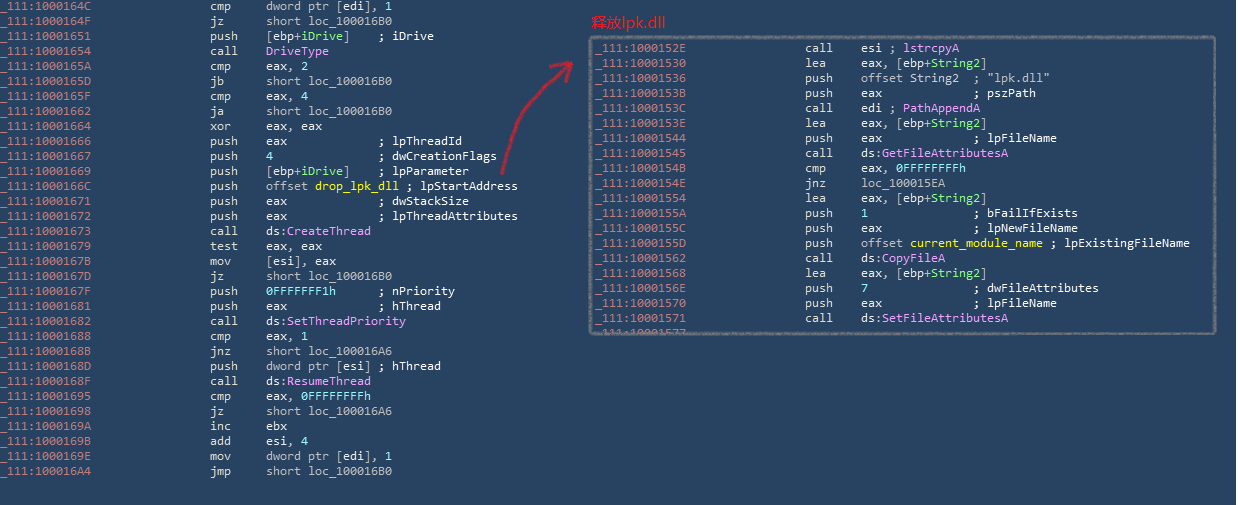Click the ds:SetThreadPriority call

pyautogui.click(x=335, y=321)
